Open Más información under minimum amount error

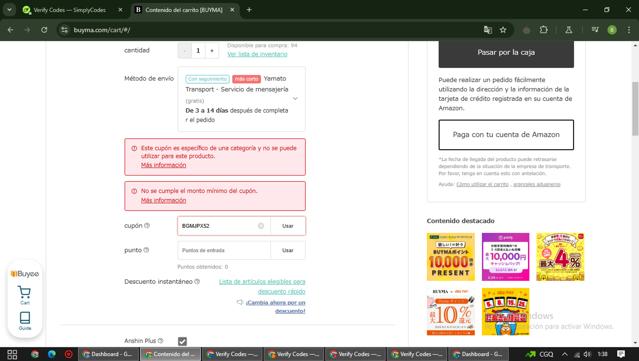coord(163,200)
